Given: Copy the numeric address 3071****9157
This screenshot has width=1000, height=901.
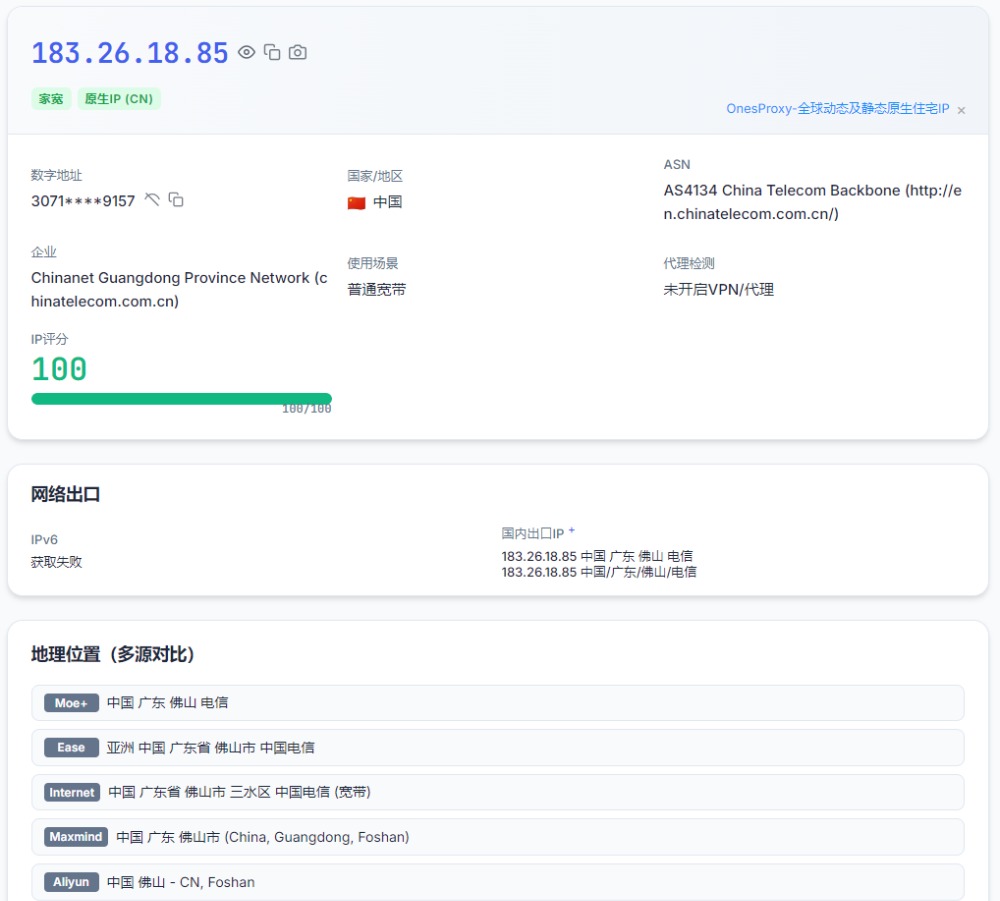Looking at the screenshot, I should click(x=176, y=200).
